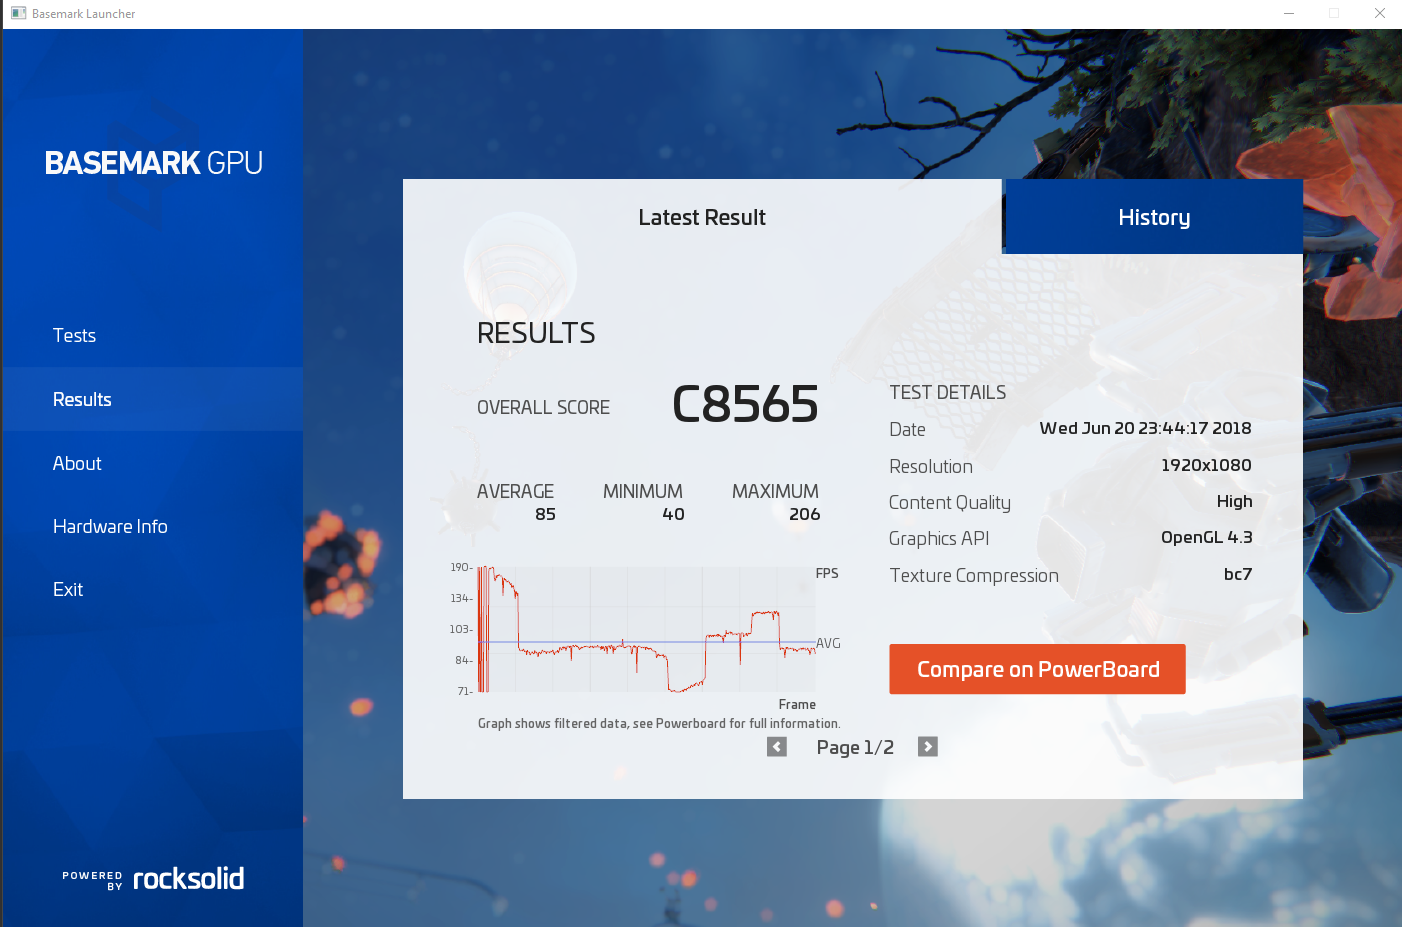Switch to the Latest Result tab
Viewport: 1402px width, 927px height.
point(702,216)
